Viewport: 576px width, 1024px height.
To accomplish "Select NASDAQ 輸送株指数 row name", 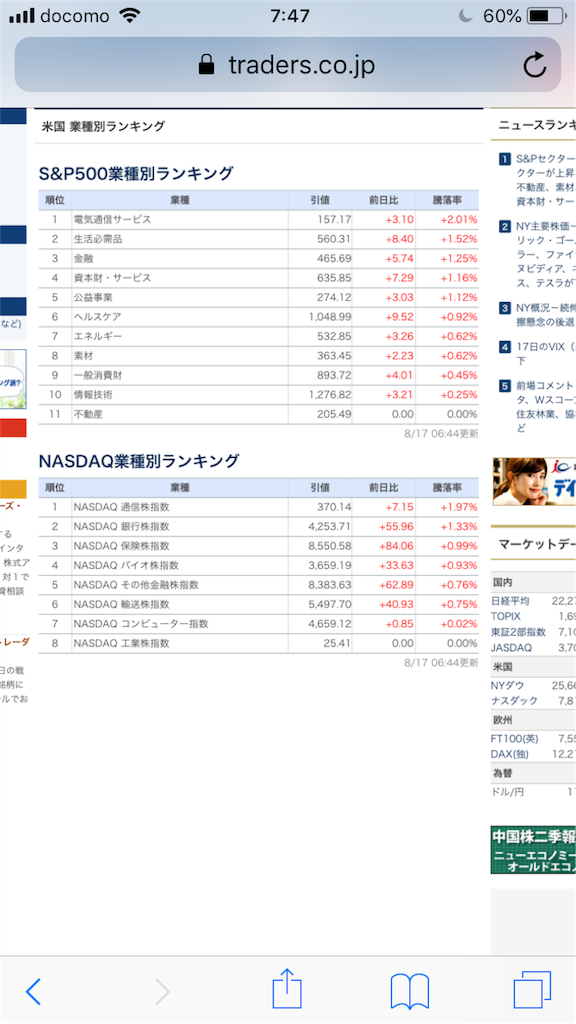I will pos(121,605).
